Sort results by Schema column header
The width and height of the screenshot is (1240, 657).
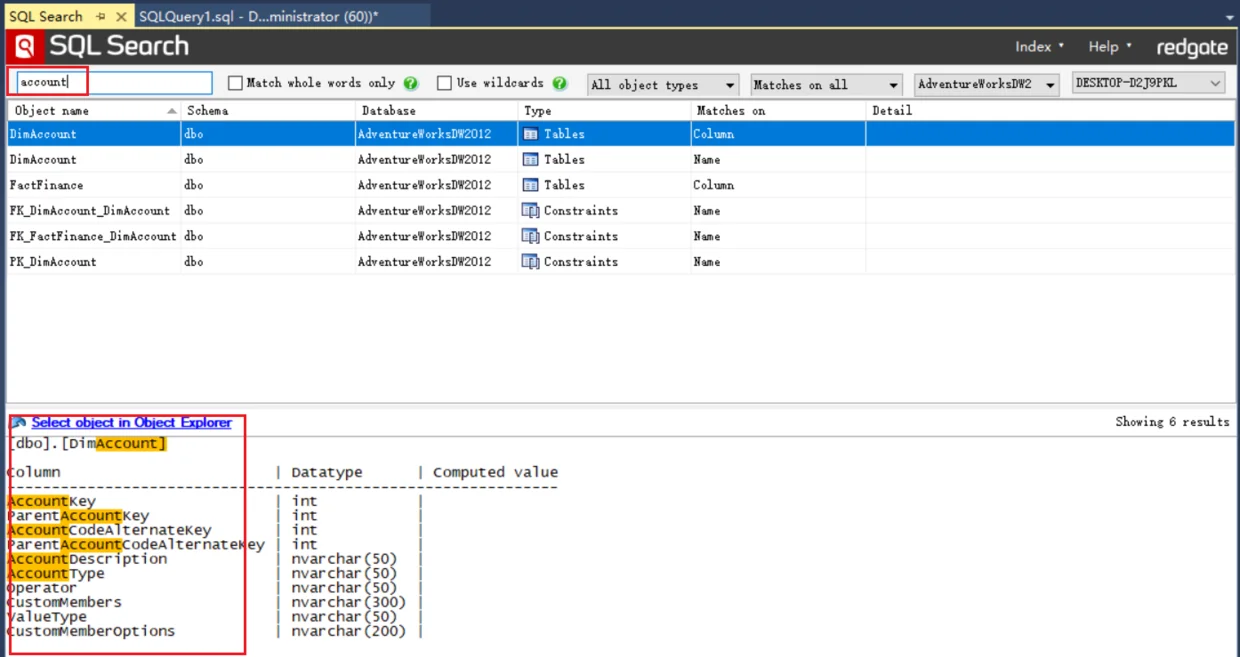[268, 111]
